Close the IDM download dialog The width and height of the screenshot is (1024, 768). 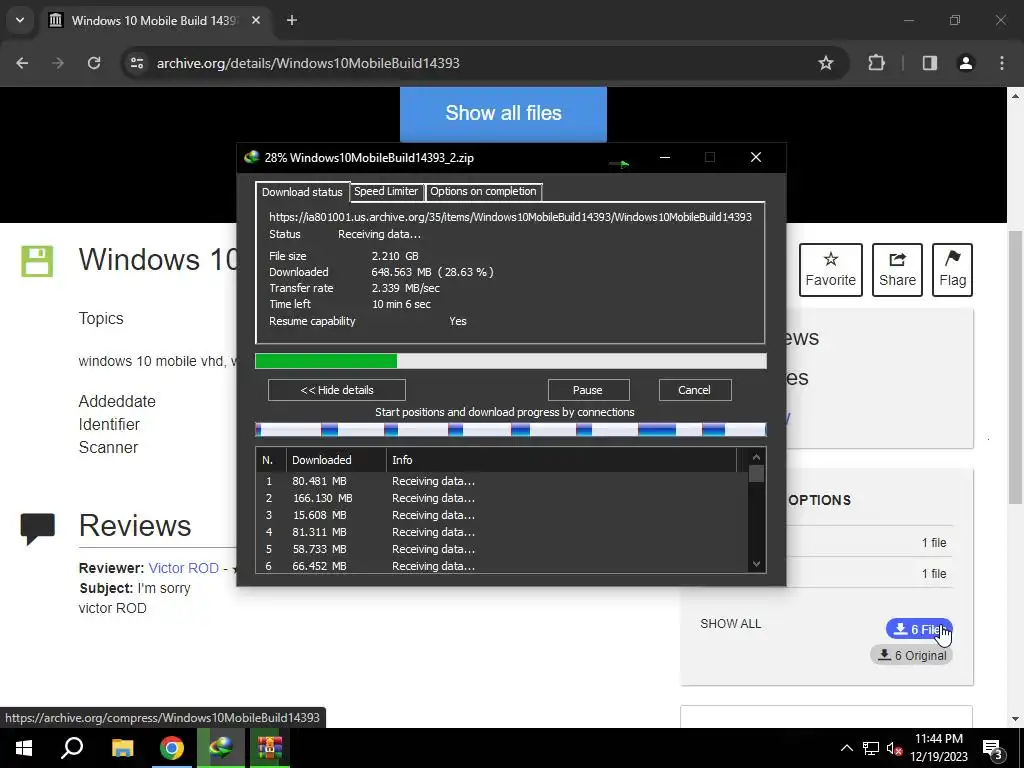pos(756,157)
